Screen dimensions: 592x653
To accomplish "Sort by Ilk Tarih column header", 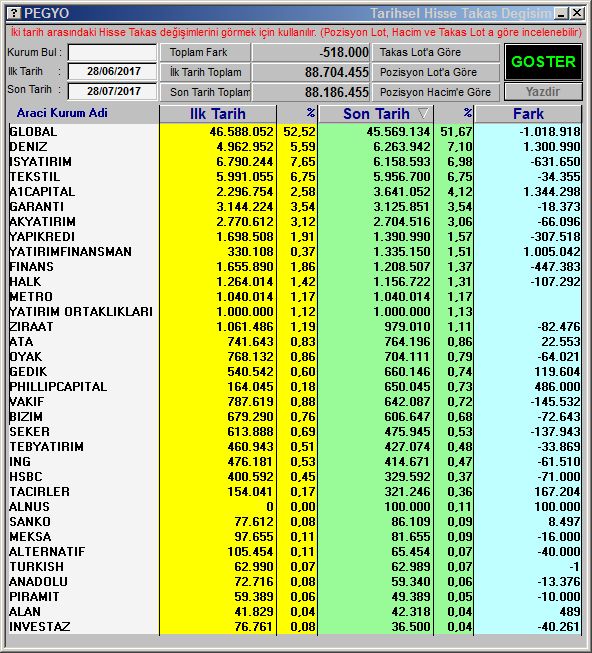I will pos(218,114).
